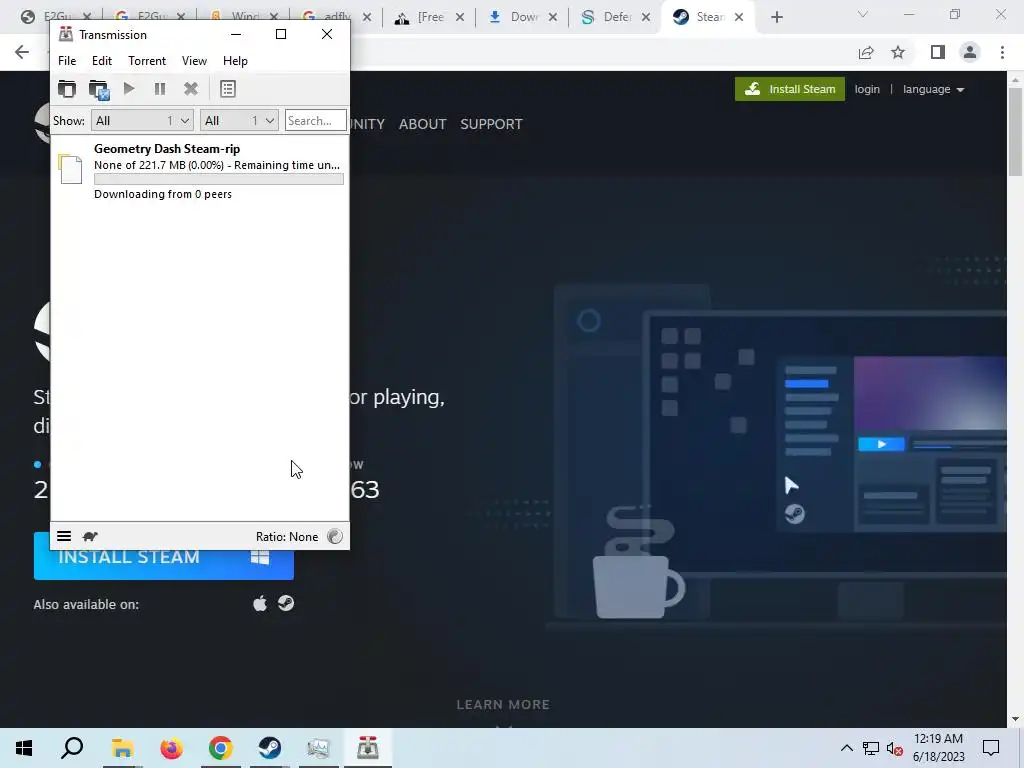Screen dimensions: 1024x768
Task: Open Windows taskbar search
Action: (72, 748)
